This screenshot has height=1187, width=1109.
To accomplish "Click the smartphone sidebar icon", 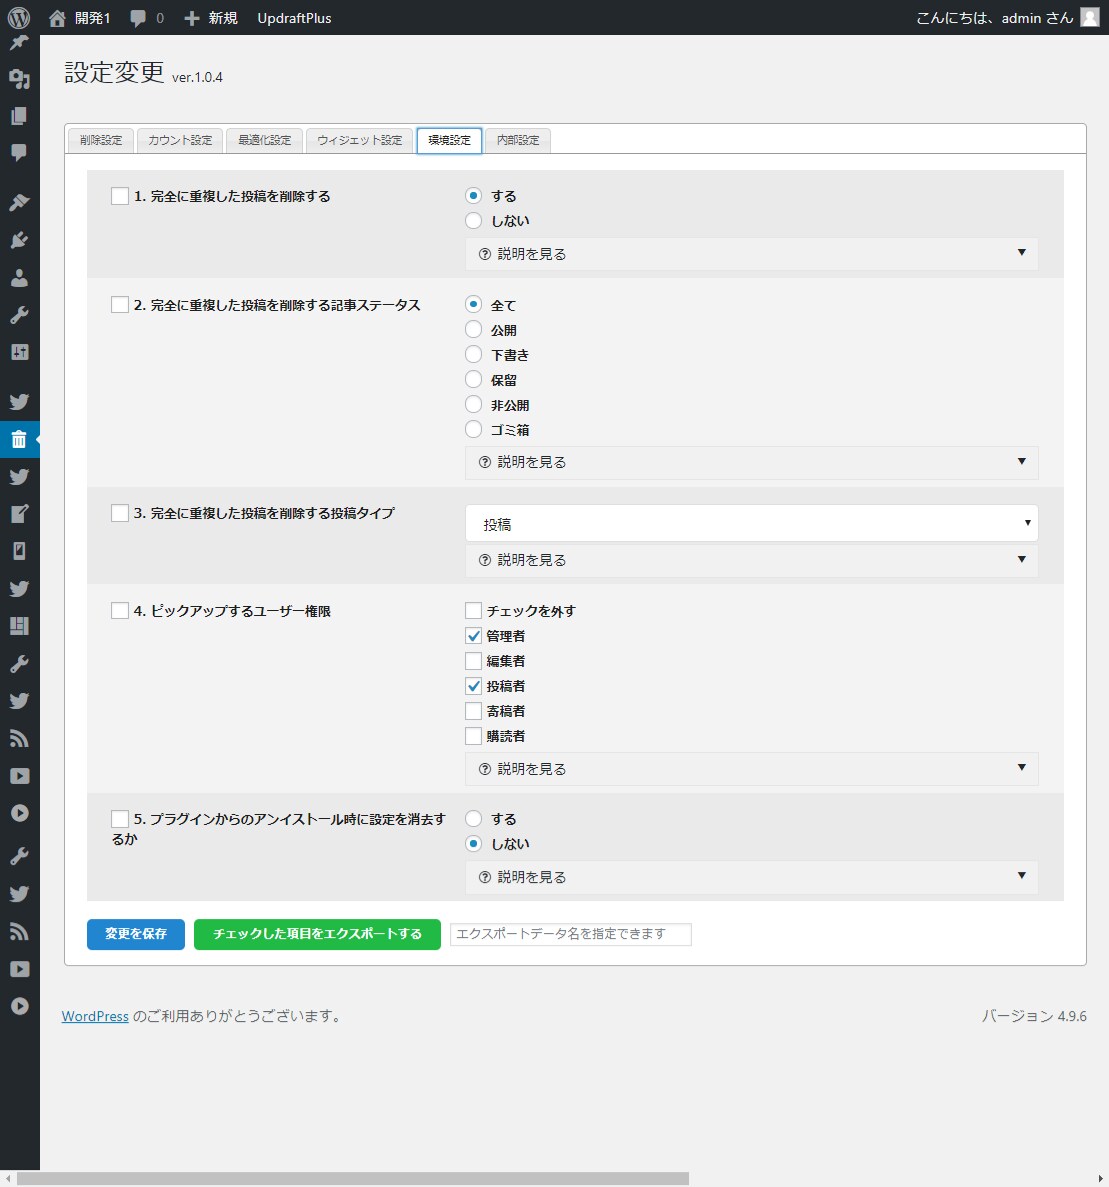I will coord(19,551).
